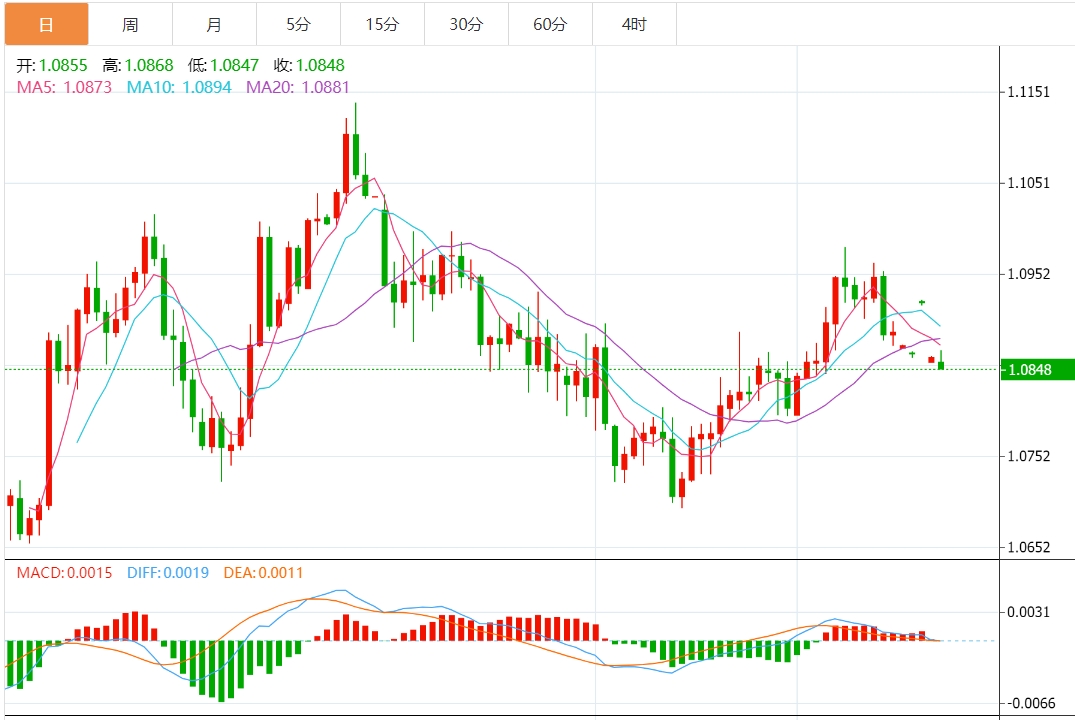This screenshot has width=1075, height=720.
Task: Click the 1.1151 price axis label
Action: click(x=1029, y=92)
